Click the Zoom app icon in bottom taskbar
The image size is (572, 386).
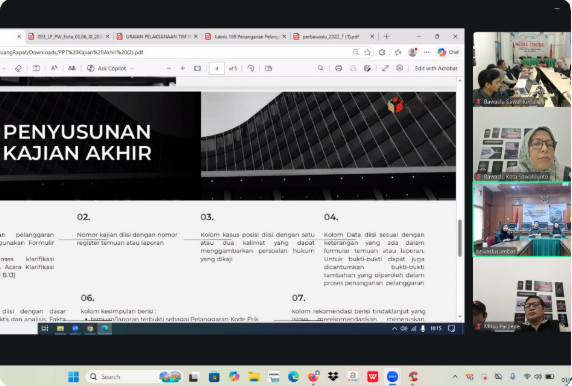(393, 377)
